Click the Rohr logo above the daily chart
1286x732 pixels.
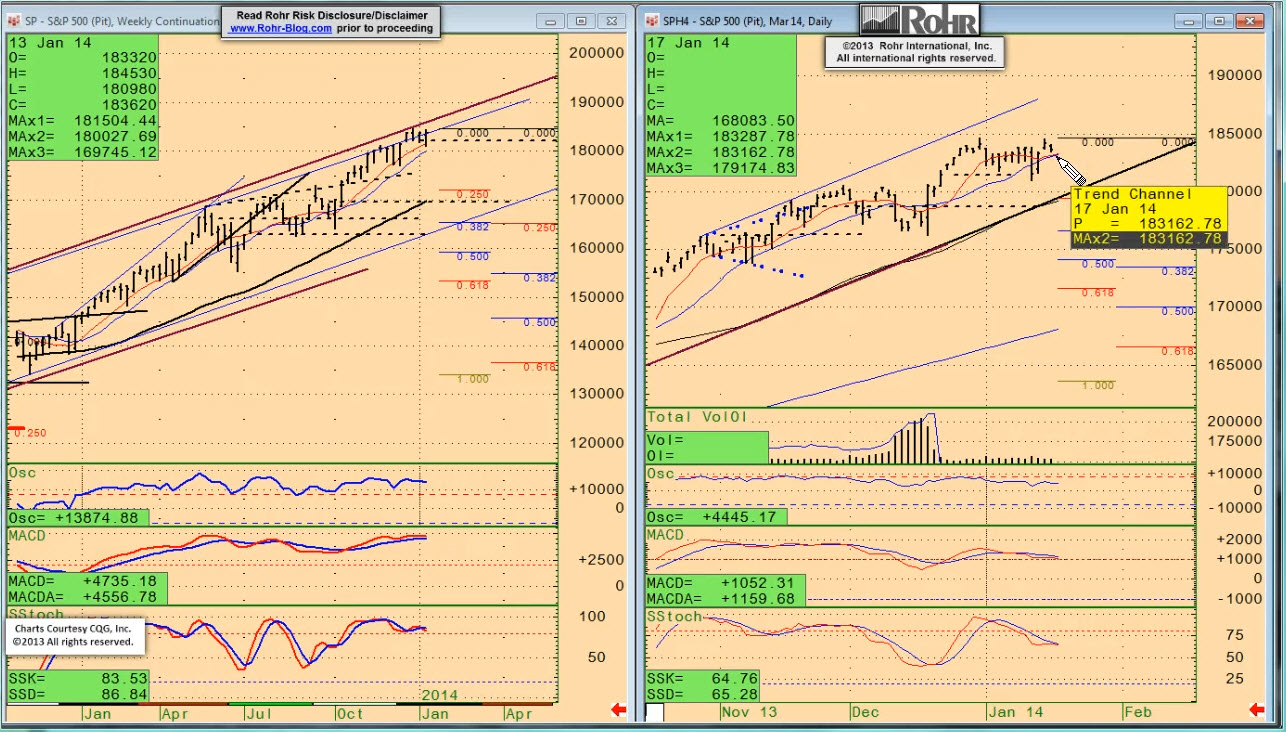click(x=920, y=19)
